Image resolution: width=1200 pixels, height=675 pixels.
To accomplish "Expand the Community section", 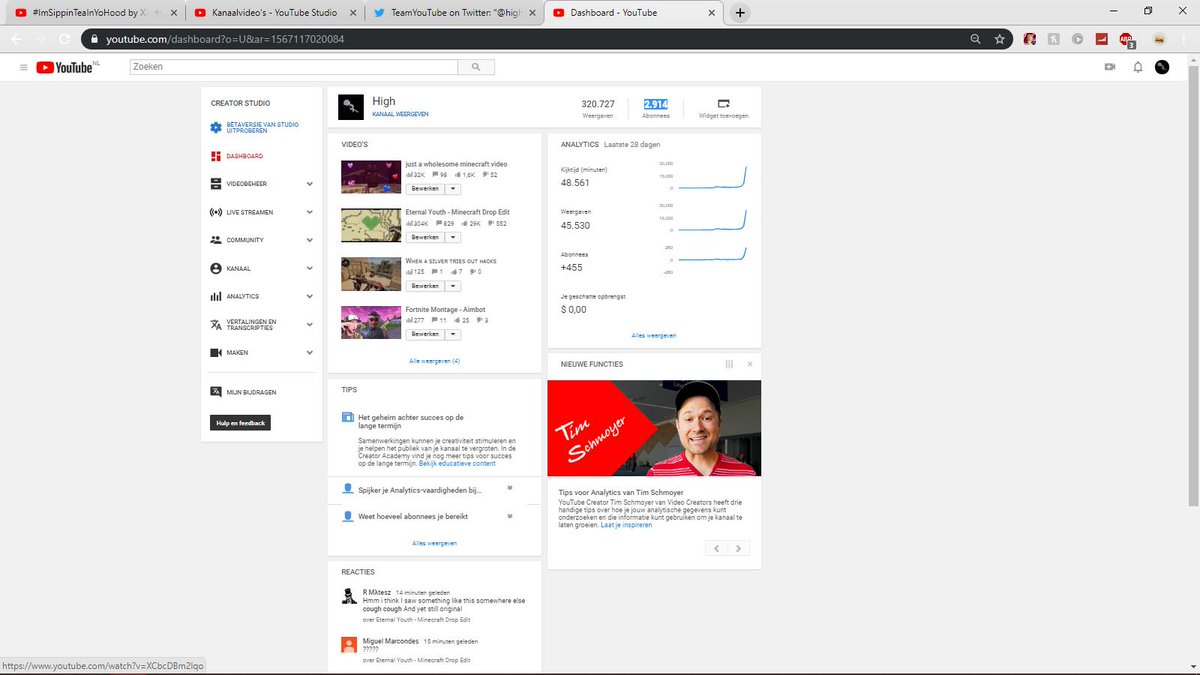I will click(310, 240).
